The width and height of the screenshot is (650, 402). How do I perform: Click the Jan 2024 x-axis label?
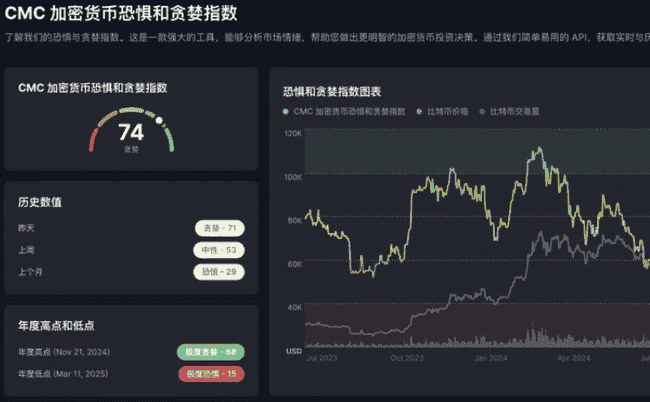coord(491,358)
